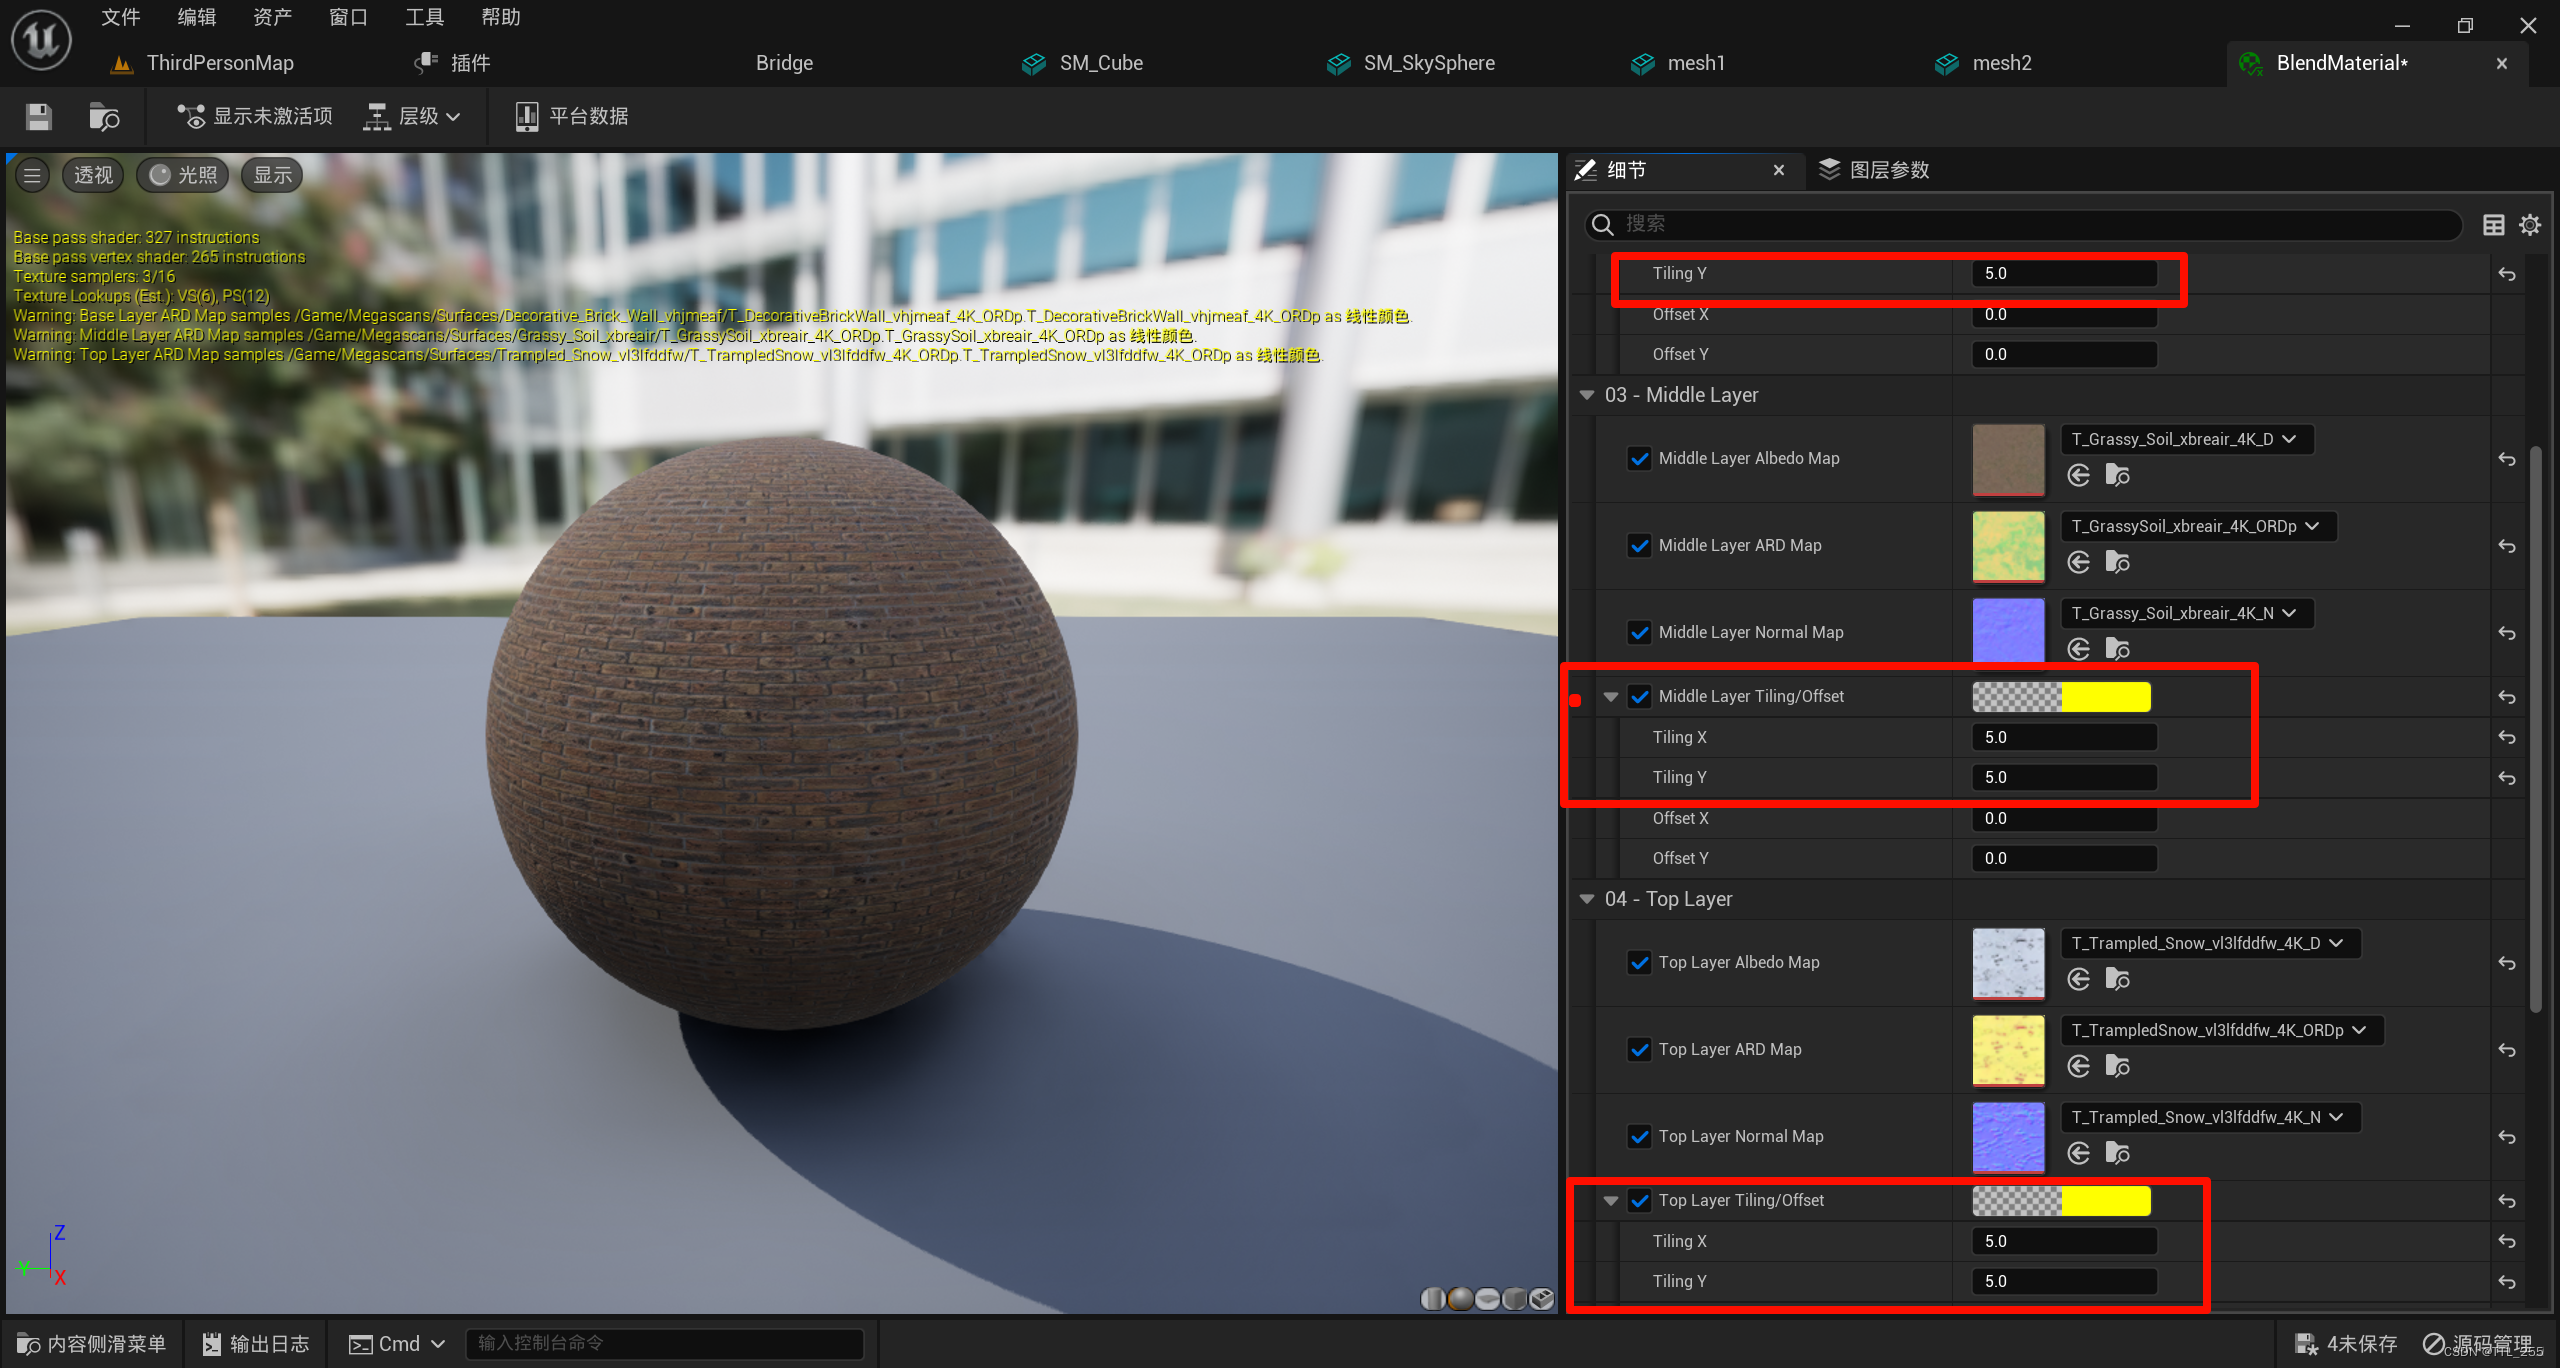Click the browse to asset toolbar icon
2560x1368 pixels.
[103, 117]
